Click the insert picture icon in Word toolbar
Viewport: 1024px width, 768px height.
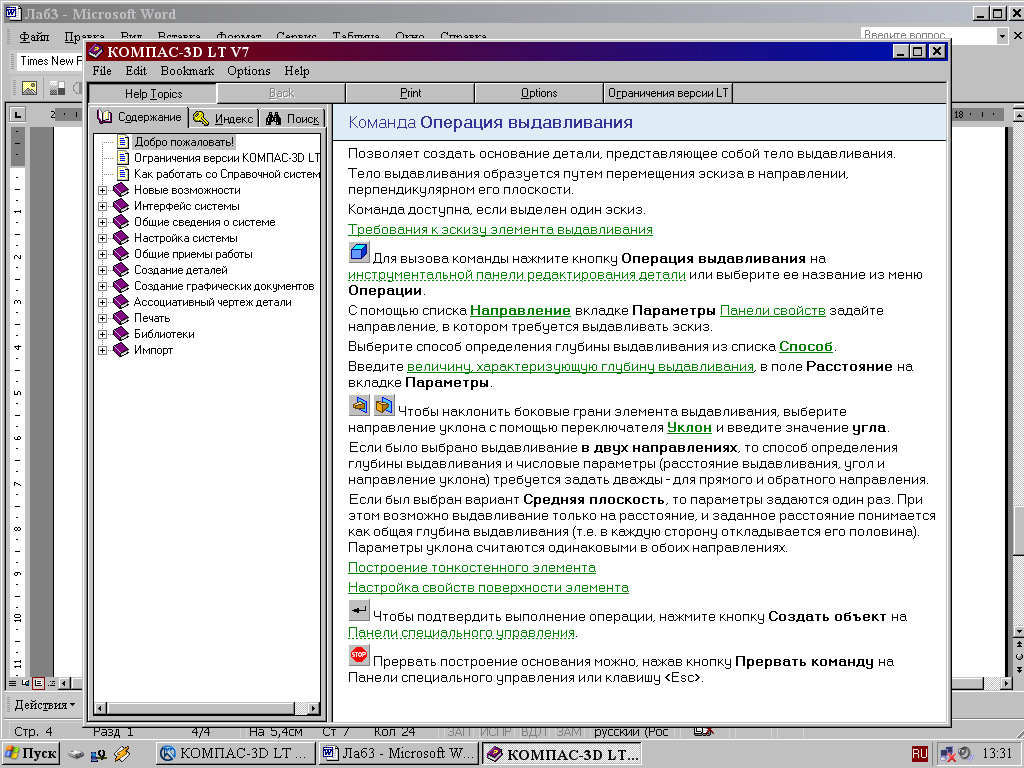(29, 88)
